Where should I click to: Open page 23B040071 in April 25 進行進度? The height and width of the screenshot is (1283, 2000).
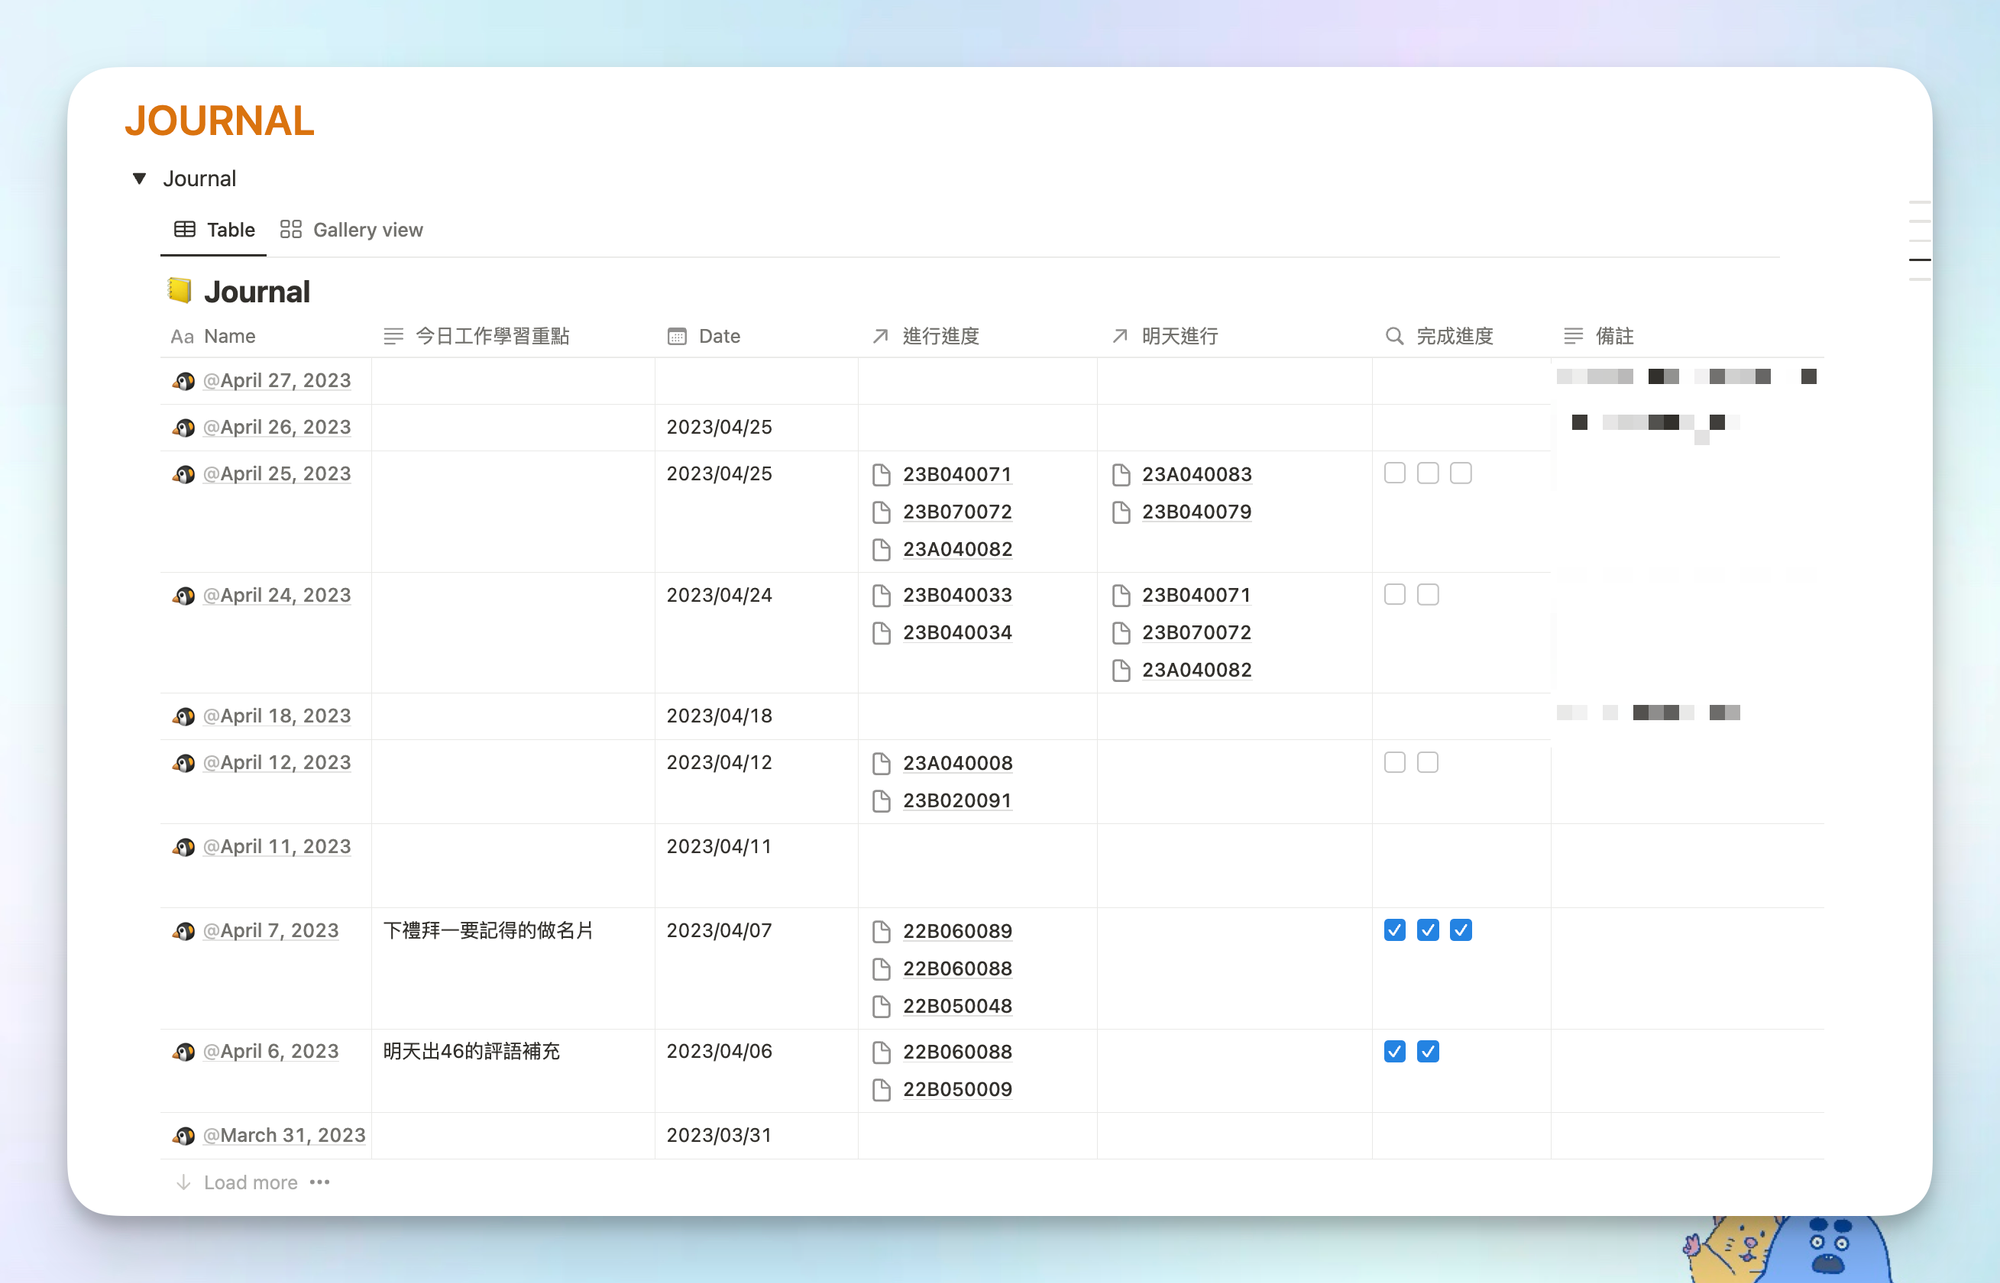[957, 475]
